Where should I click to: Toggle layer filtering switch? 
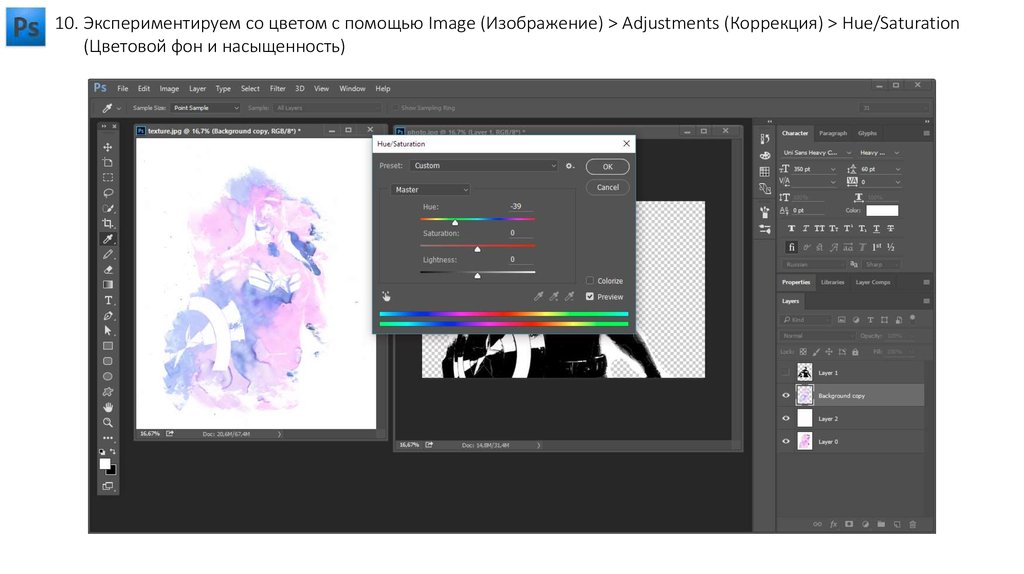pos(912,319)
